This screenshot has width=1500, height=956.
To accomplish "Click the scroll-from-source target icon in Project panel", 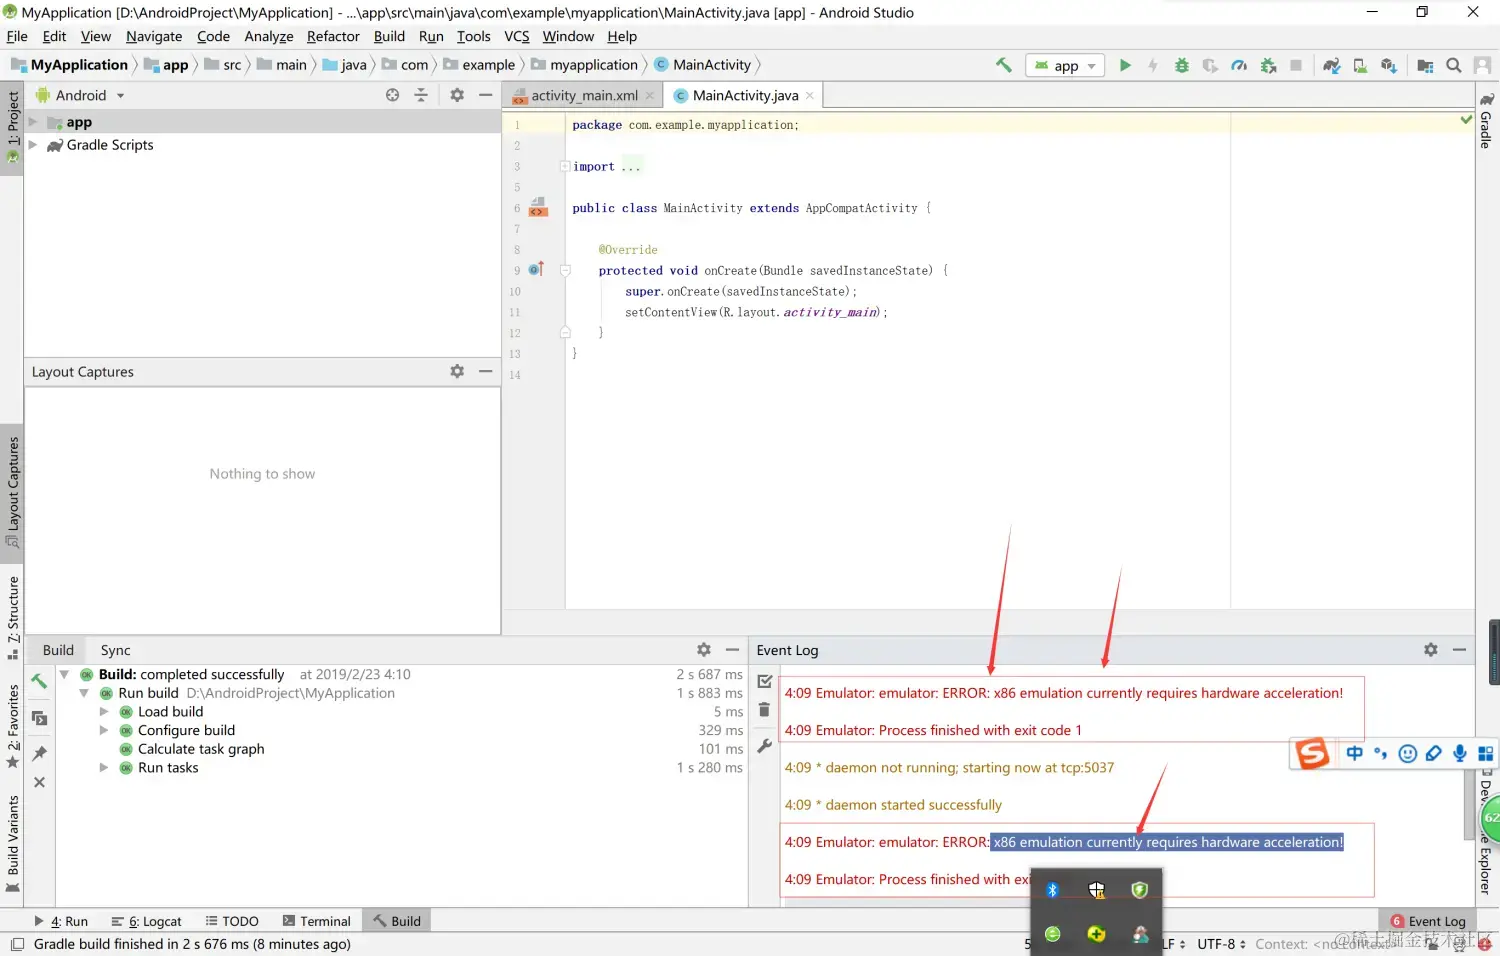I will tap(393, 95).
